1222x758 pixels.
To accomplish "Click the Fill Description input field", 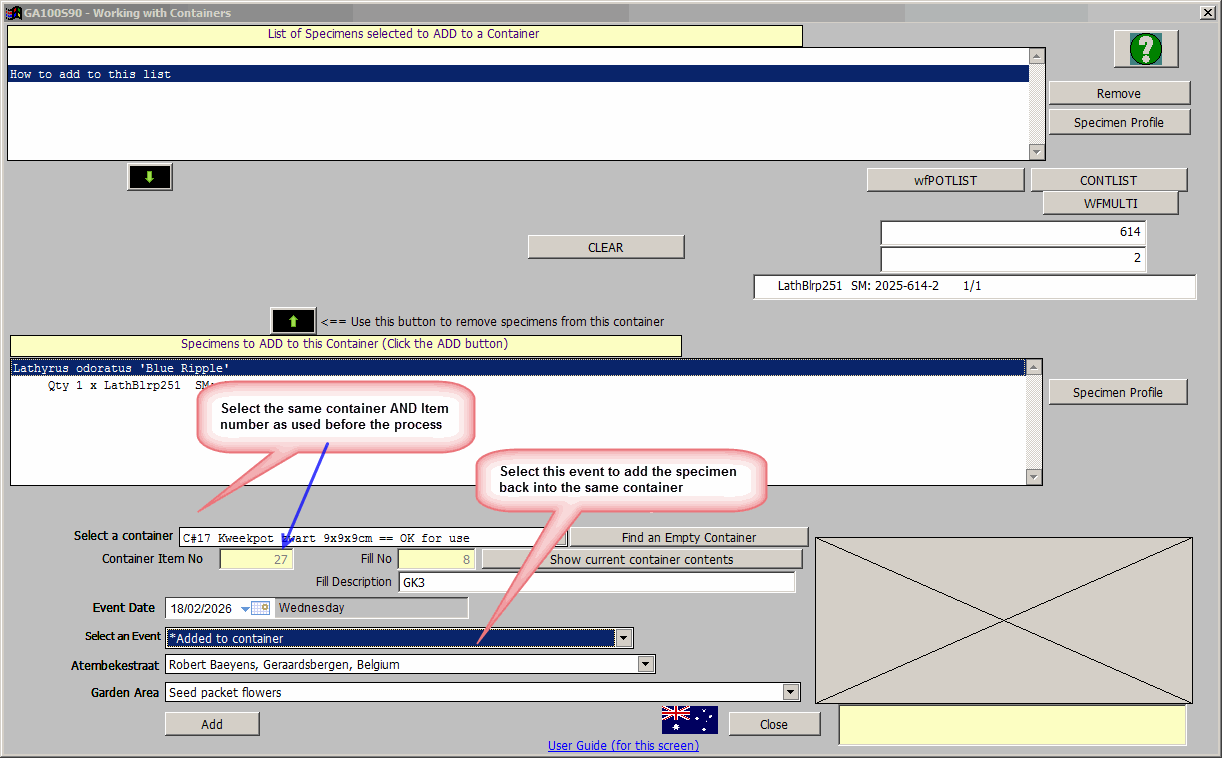I will click(596, 582).
